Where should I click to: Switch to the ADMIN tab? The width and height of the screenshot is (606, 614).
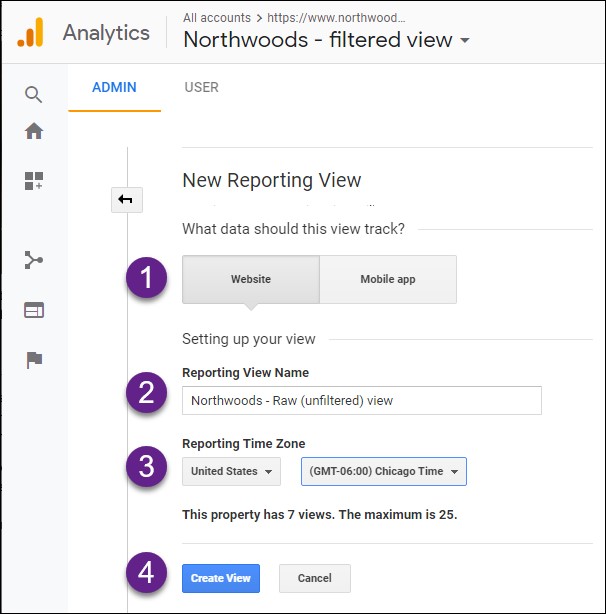pos(114,87)
